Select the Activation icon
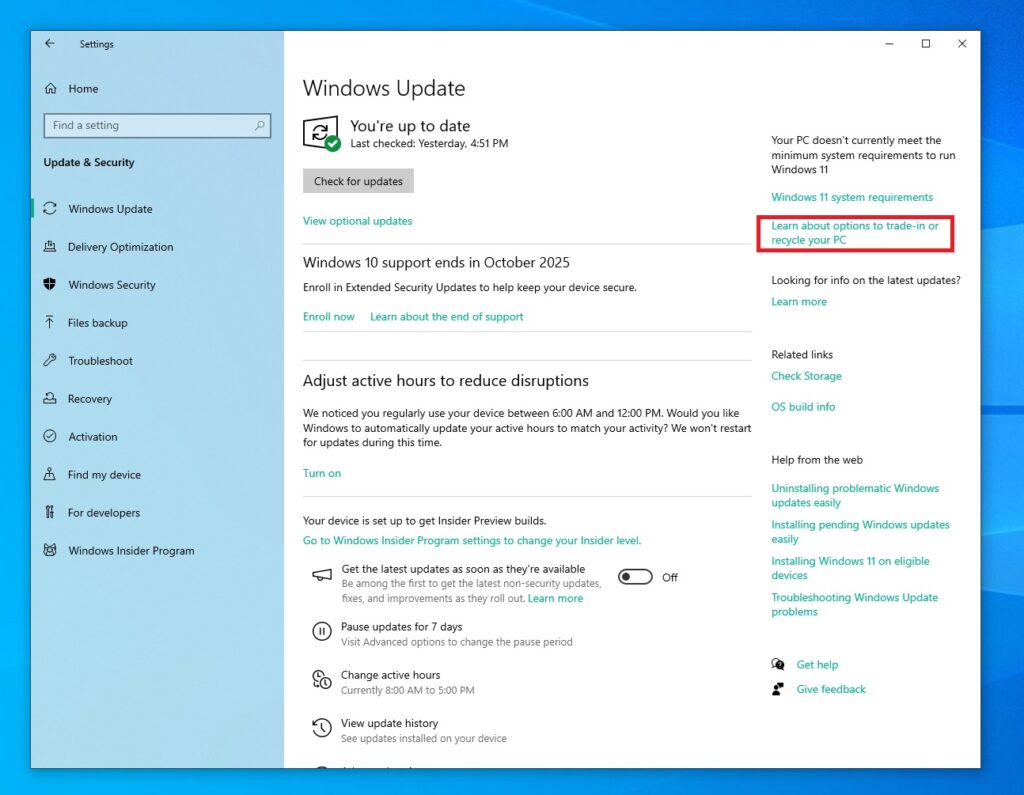The width and height of the screenshot is (1024, 795). click(x=52, y=437)
